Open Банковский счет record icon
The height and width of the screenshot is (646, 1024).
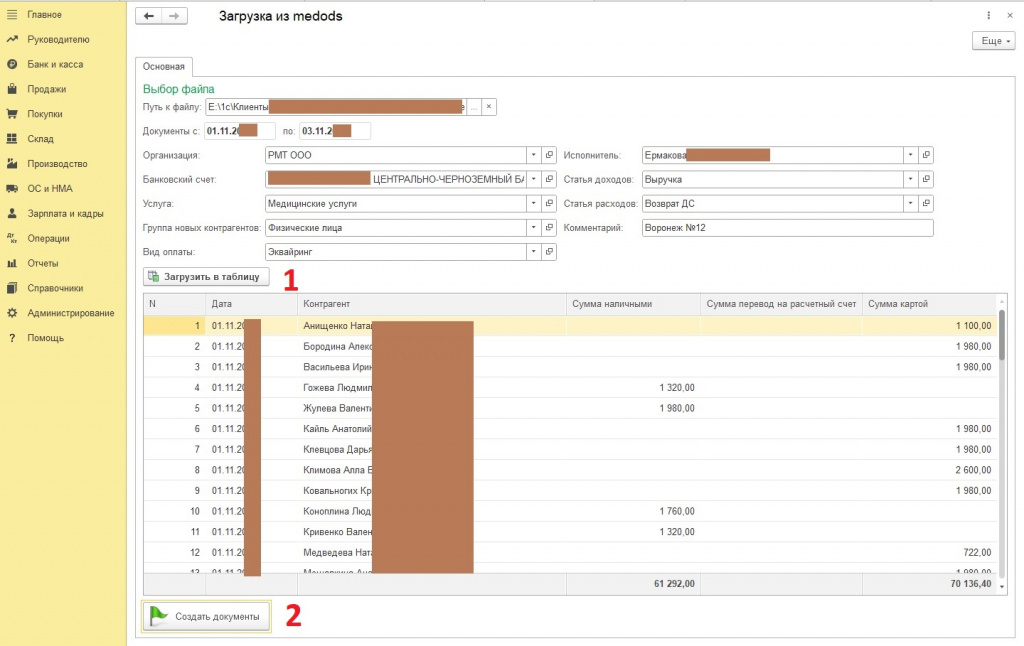point(549,179)
